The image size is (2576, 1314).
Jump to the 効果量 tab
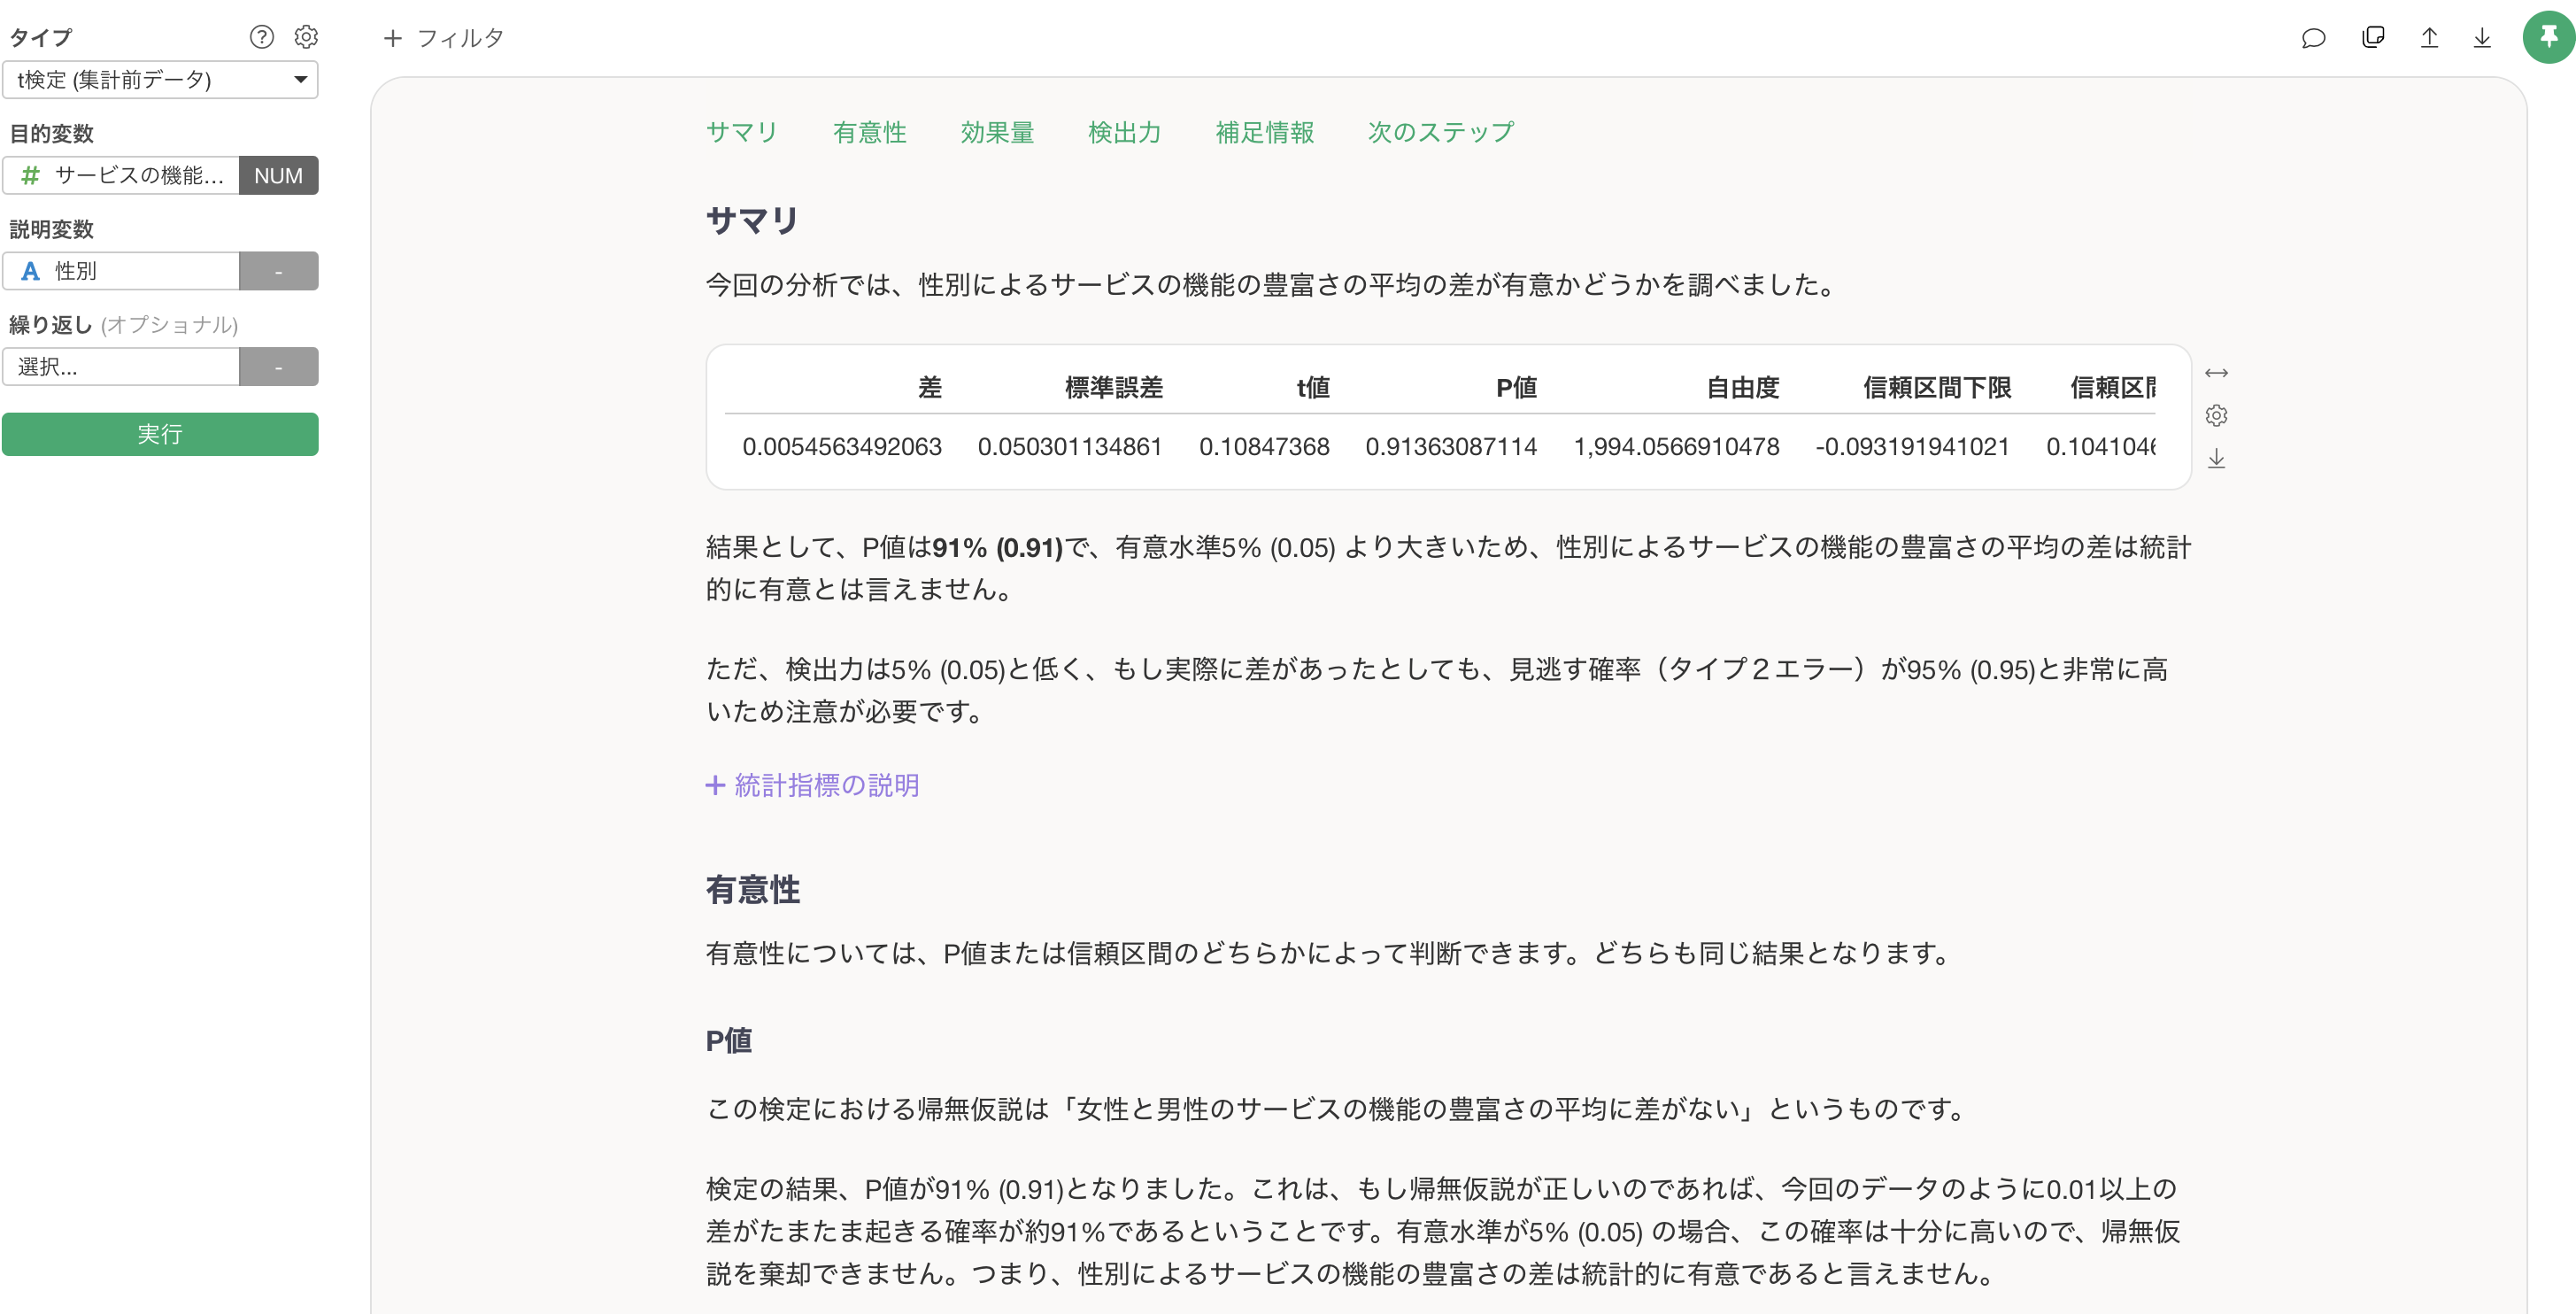(x=997, y=132)
